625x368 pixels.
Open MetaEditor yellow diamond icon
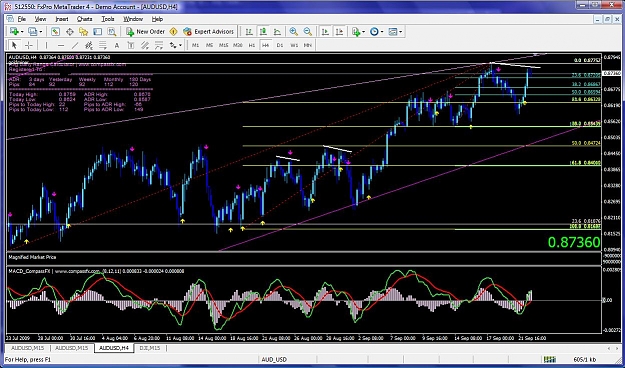tap(173, 31)
